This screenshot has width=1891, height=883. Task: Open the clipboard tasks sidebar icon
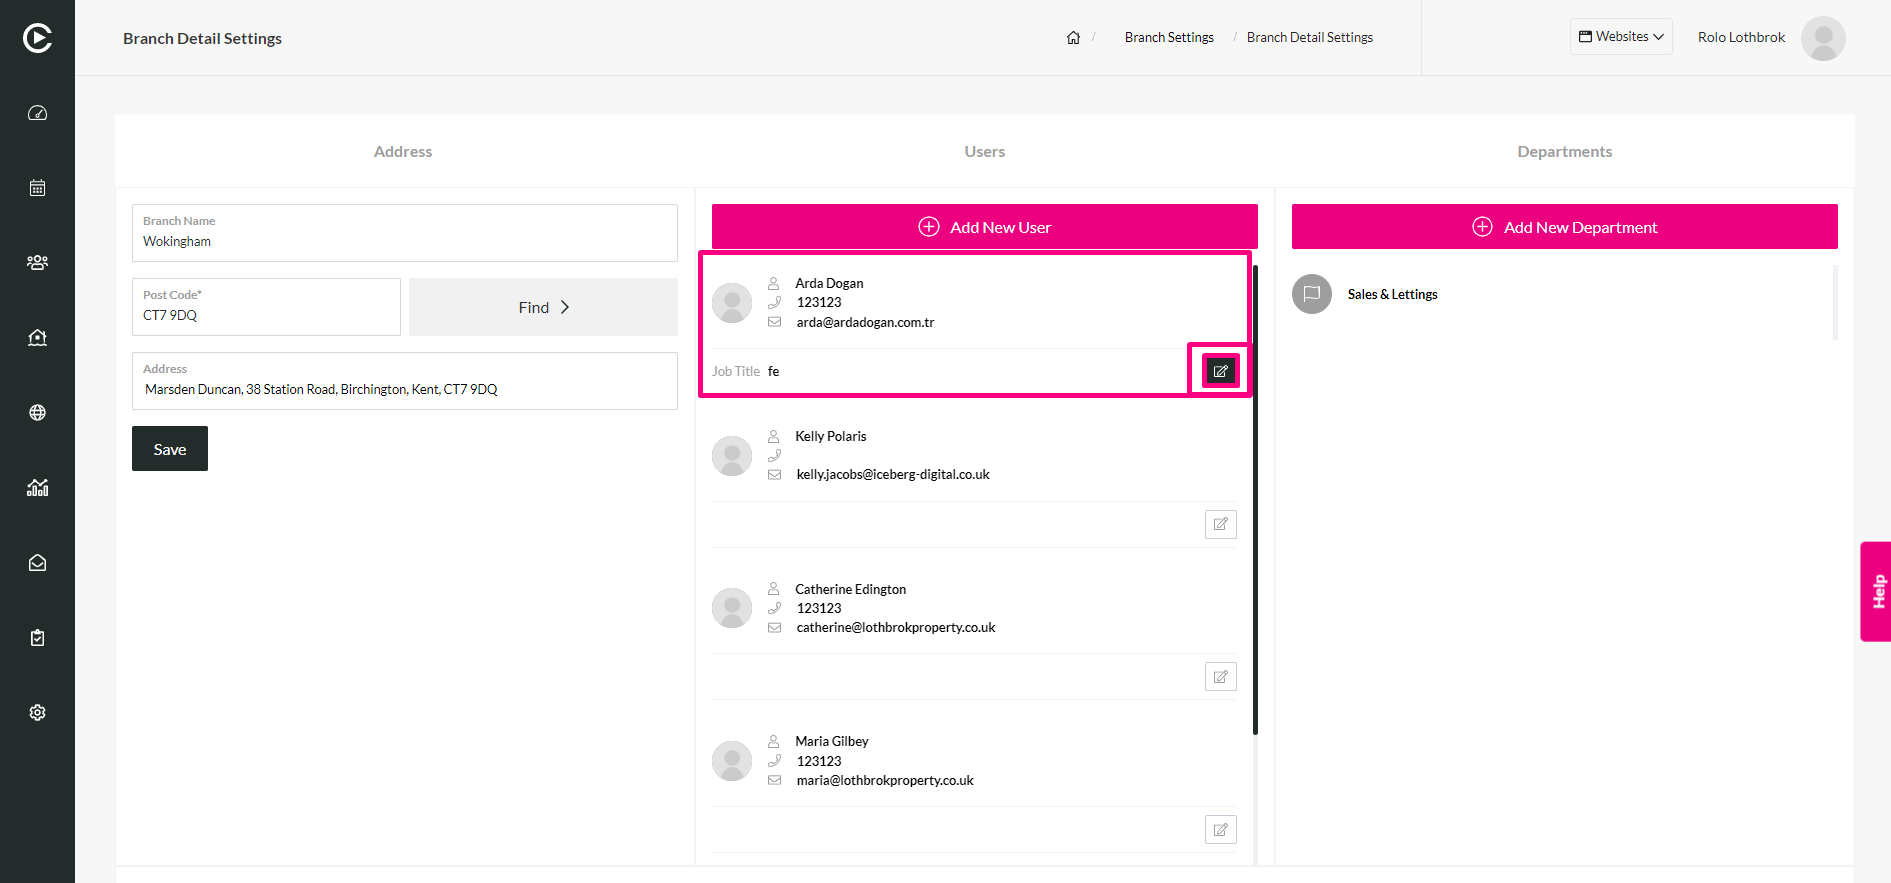point(37,638)
